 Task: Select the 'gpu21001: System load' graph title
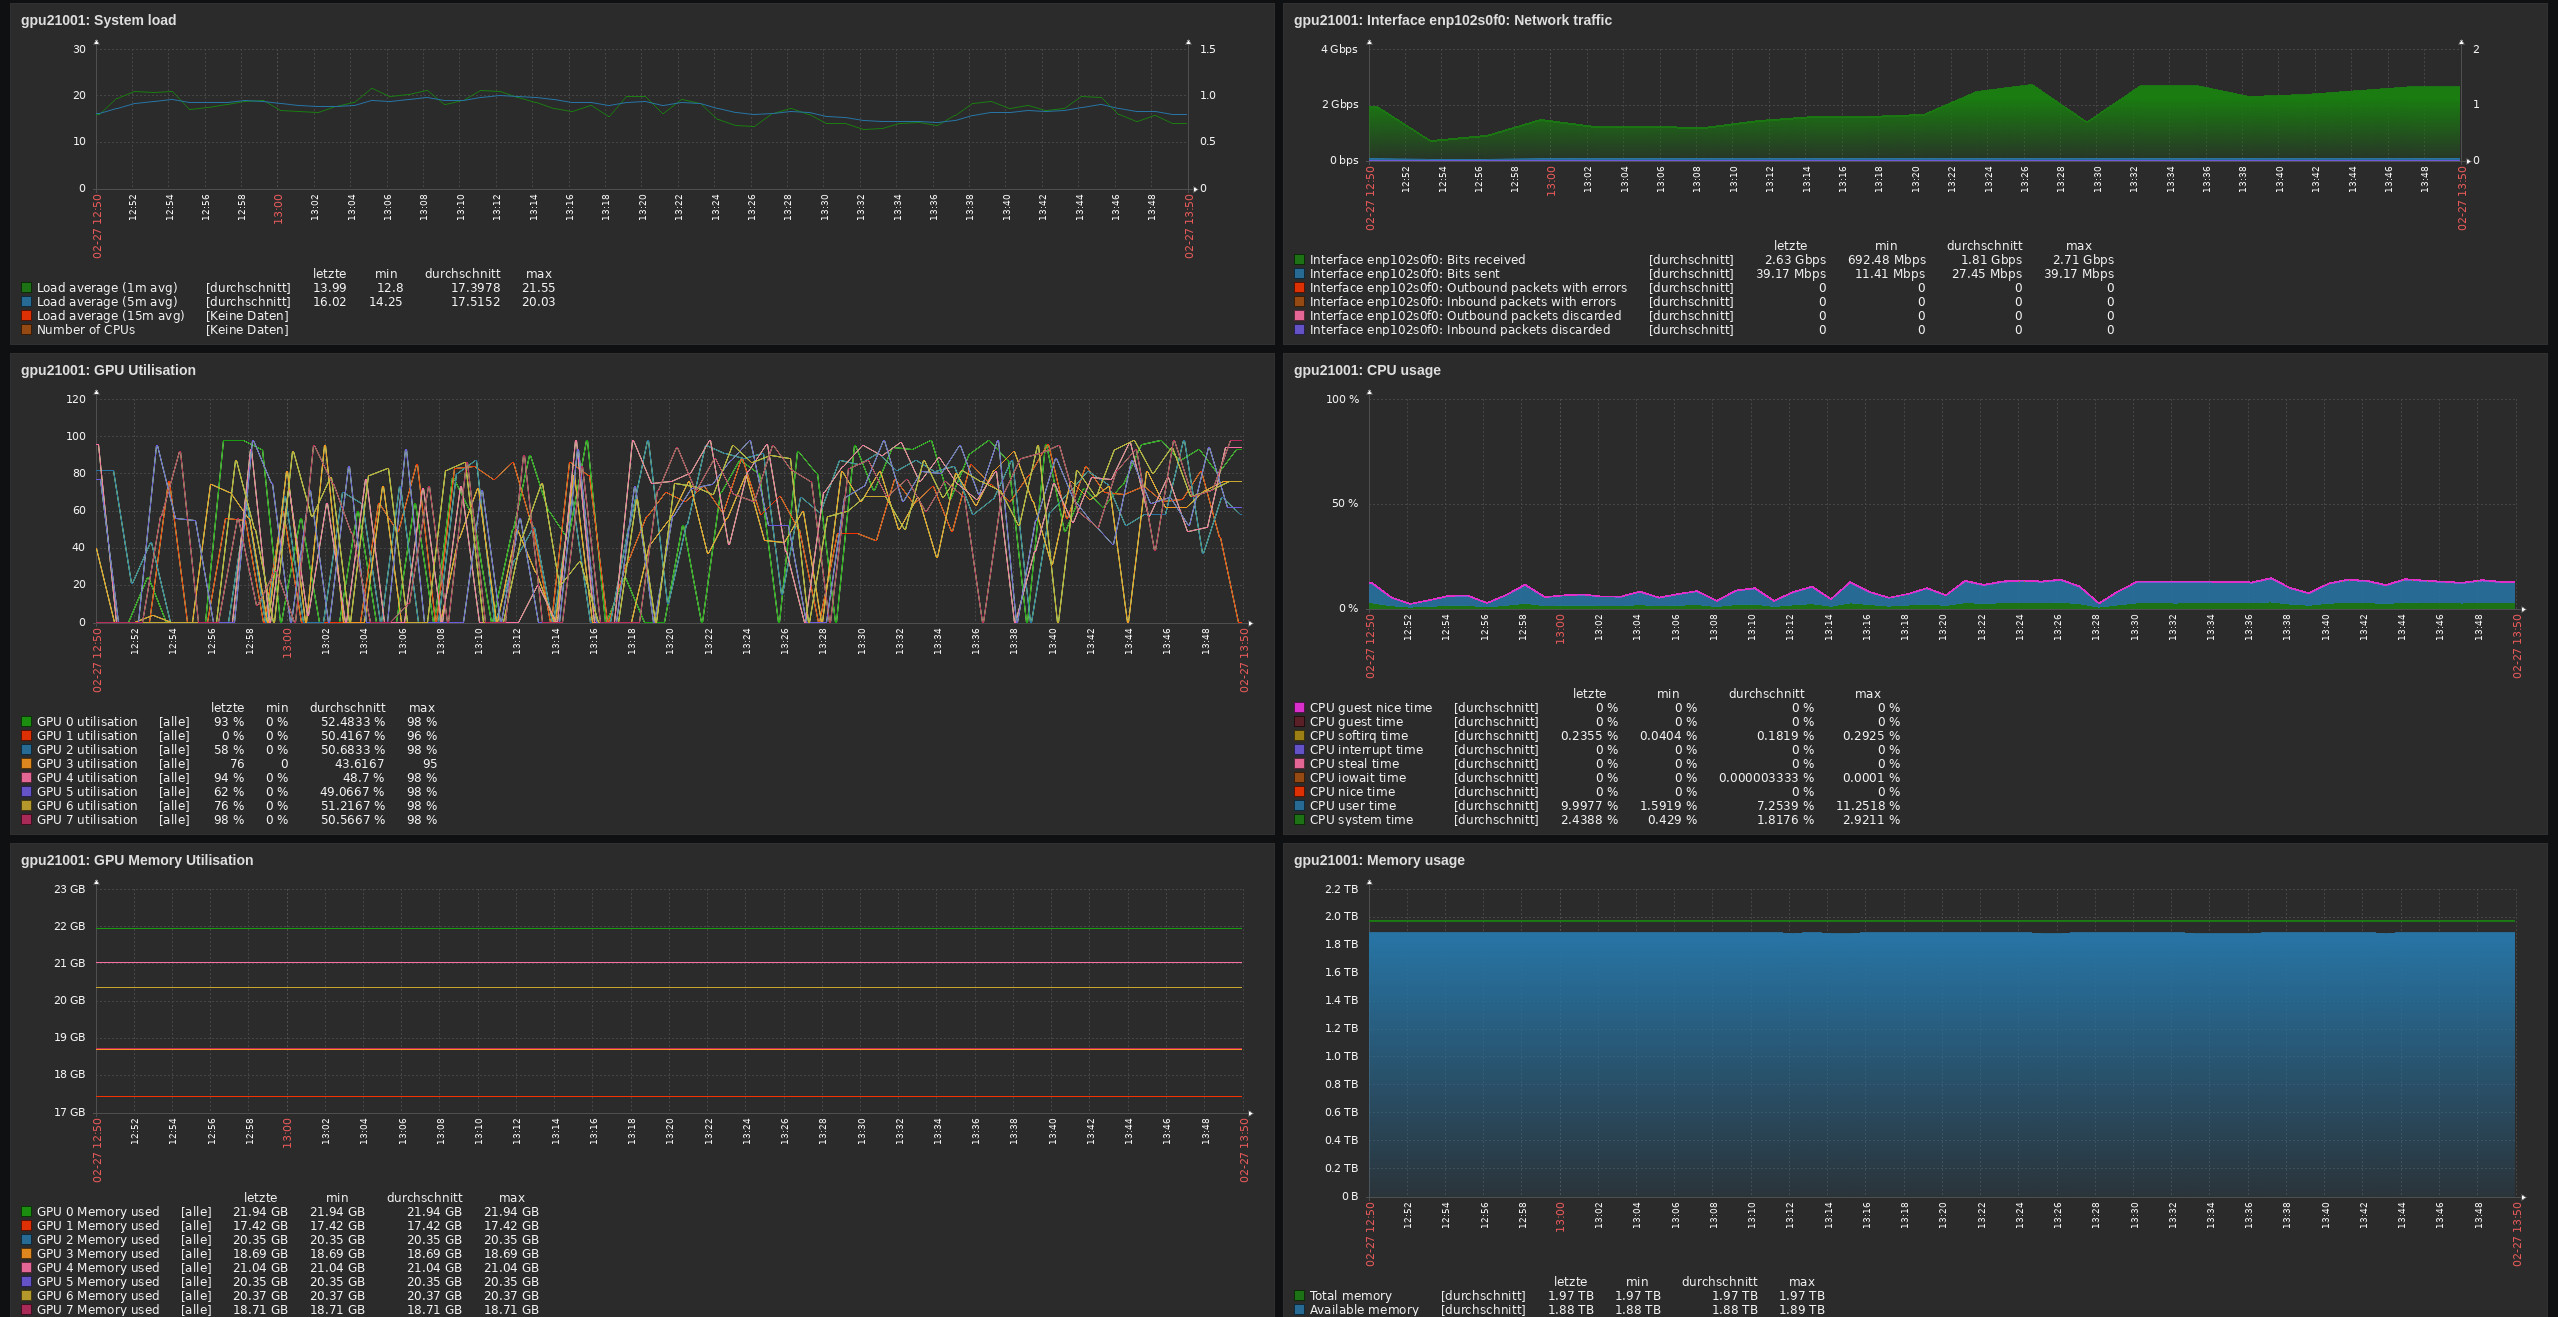click(x=98, y=20)
